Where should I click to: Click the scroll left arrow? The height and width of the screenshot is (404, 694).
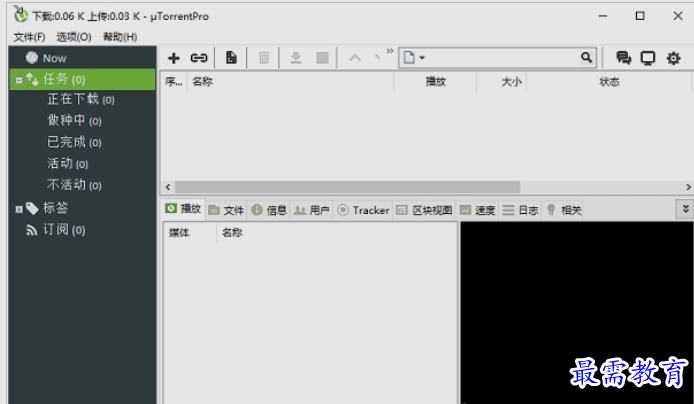tap(168, 187)
